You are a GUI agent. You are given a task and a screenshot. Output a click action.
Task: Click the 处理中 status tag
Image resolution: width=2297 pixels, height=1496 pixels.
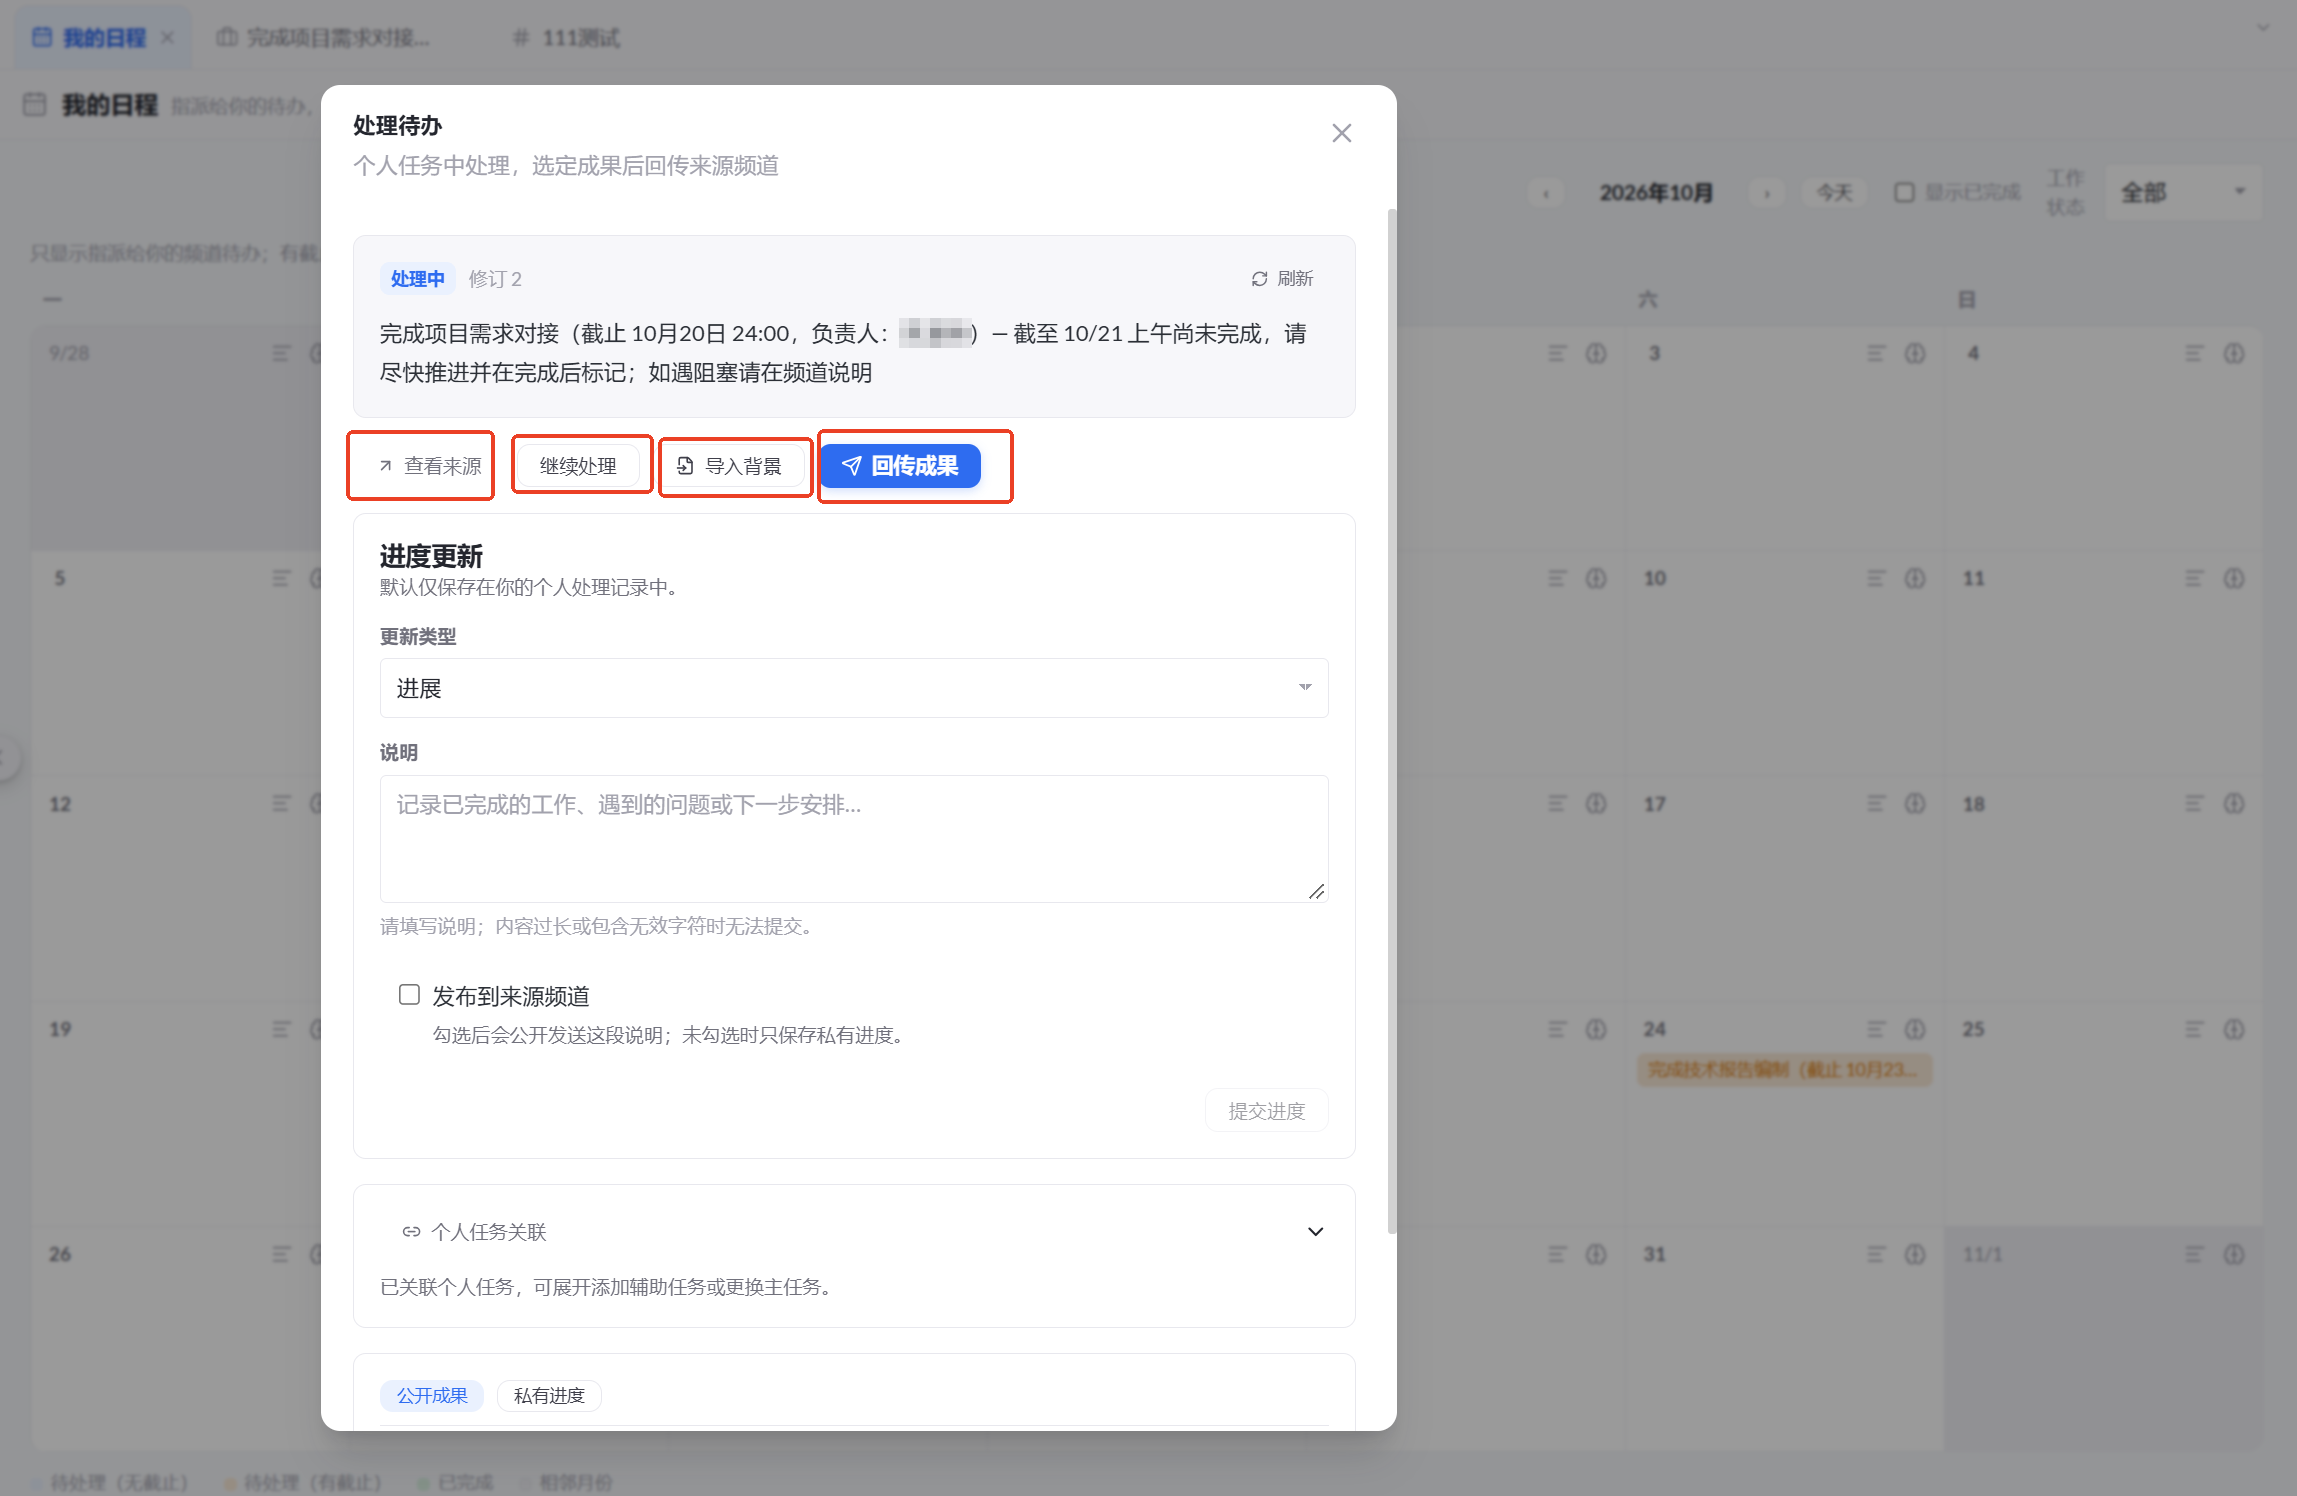(417, 279)
